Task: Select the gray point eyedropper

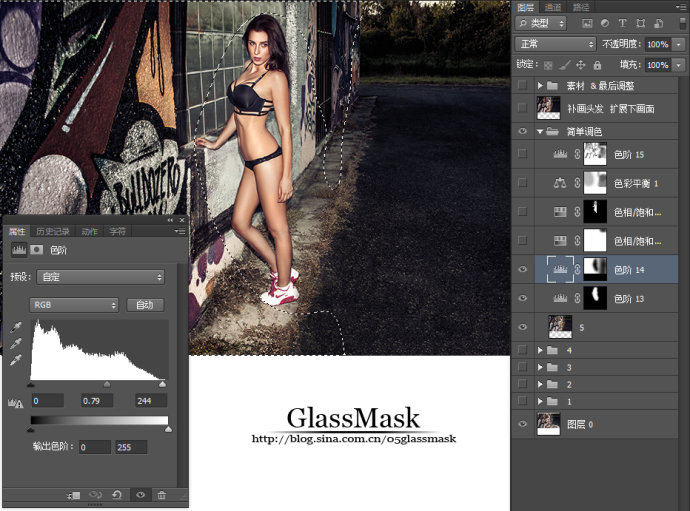Action: pyautogui.click(x=16, y=344)
